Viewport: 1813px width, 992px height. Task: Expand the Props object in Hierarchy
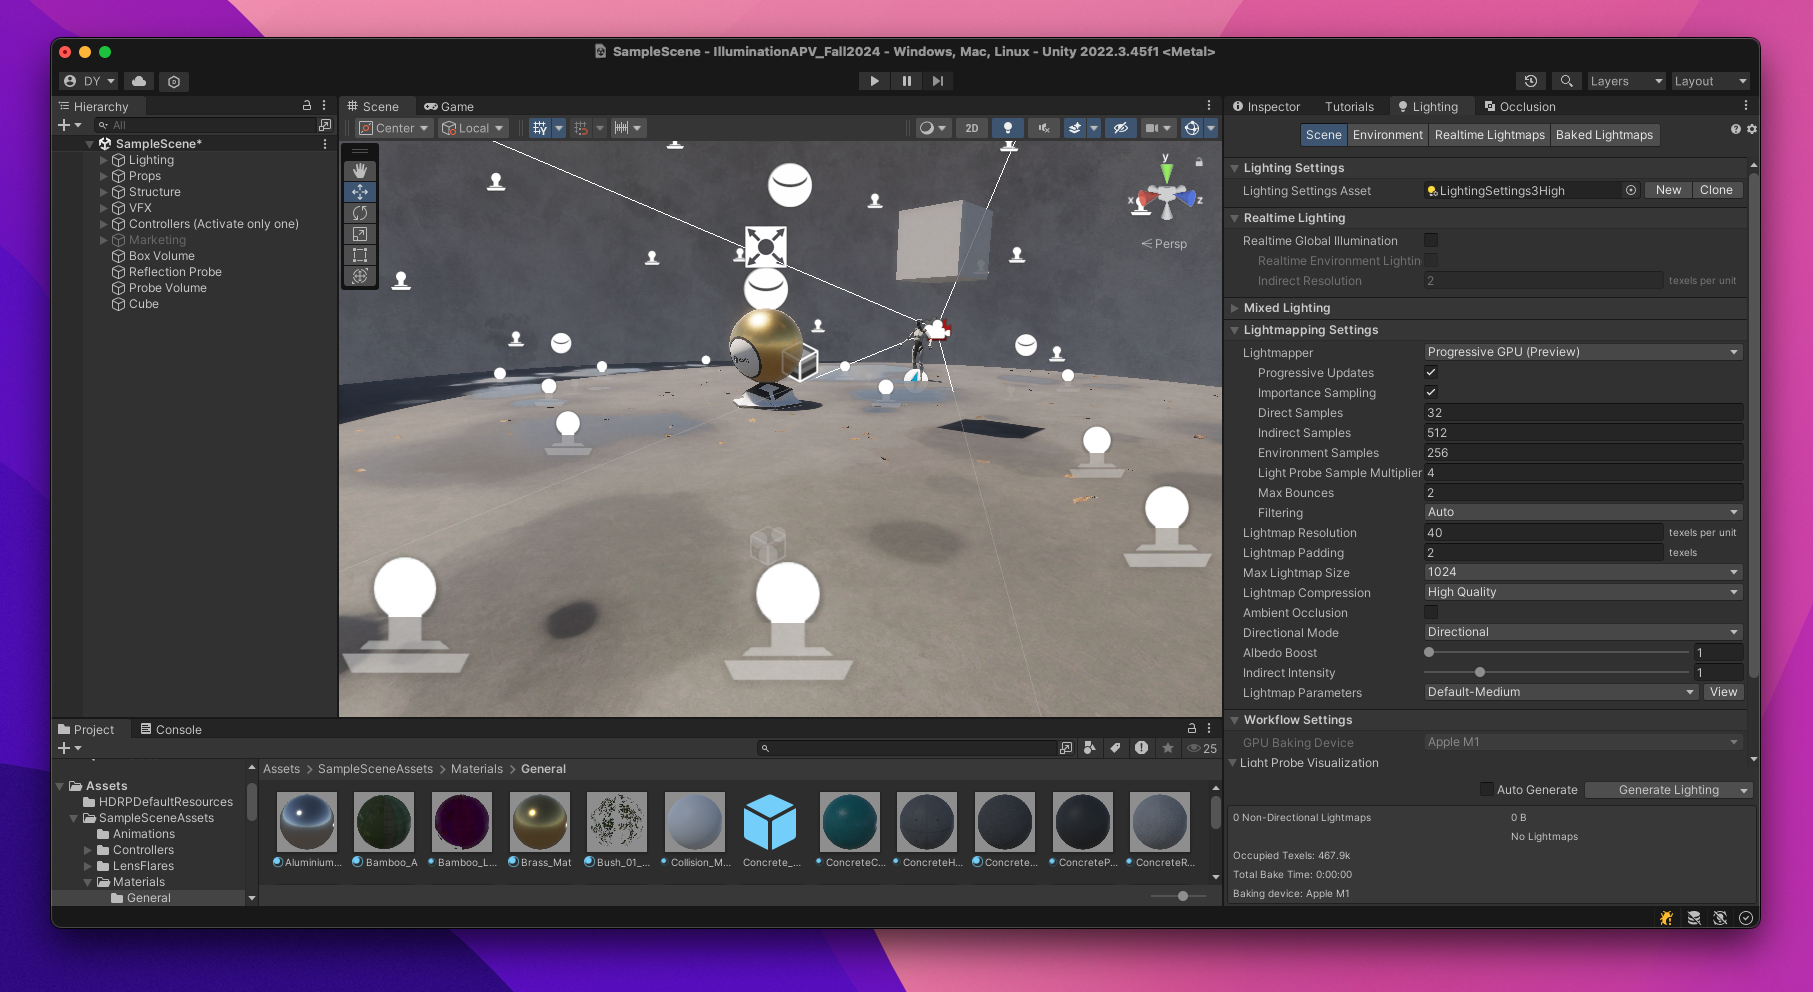103,176
